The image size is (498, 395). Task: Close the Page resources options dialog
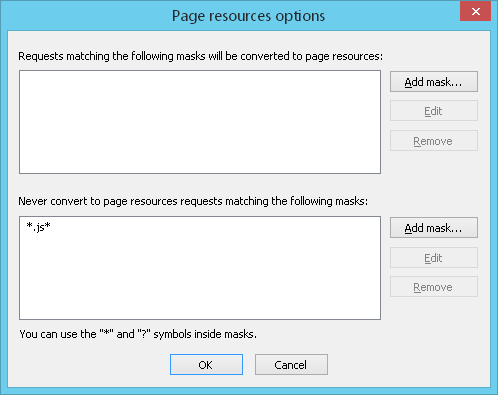pos(475,11)
